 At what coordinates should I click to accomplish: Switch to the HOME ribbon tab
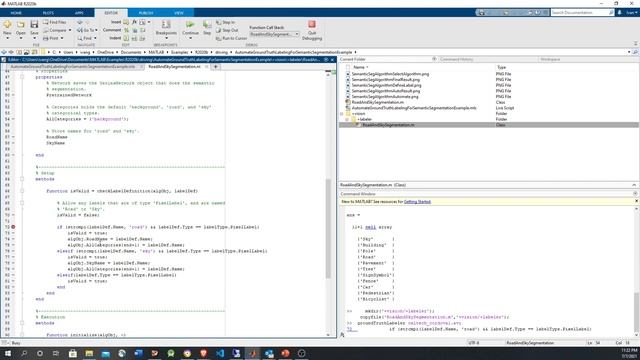coord(16,13)
